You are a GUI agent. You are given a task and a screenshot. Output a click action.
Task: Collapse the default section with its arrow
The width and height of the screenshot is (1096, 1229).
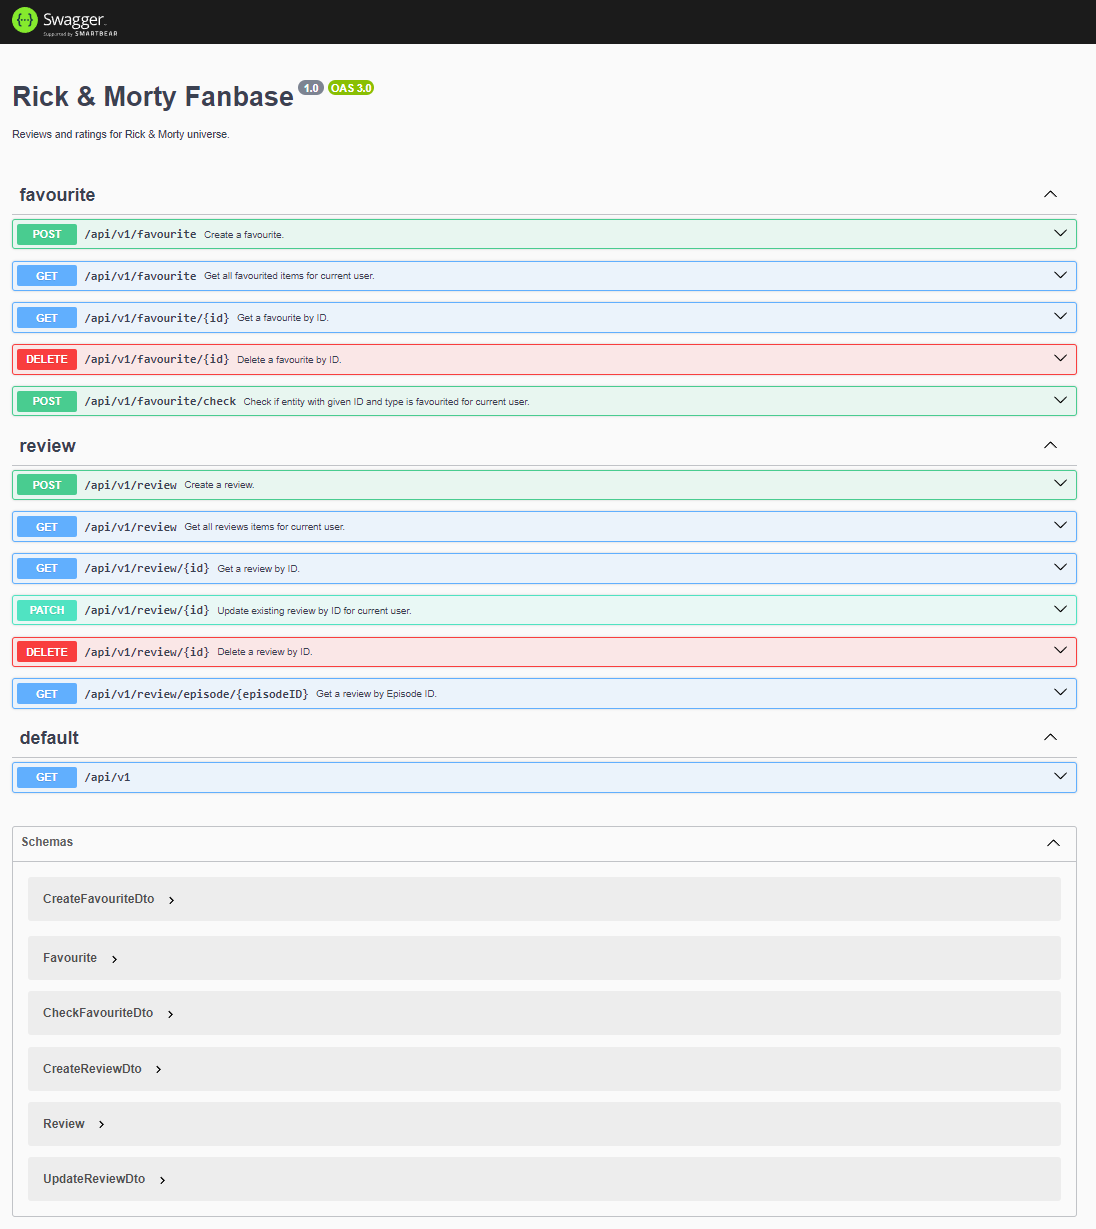[1050, 737]
